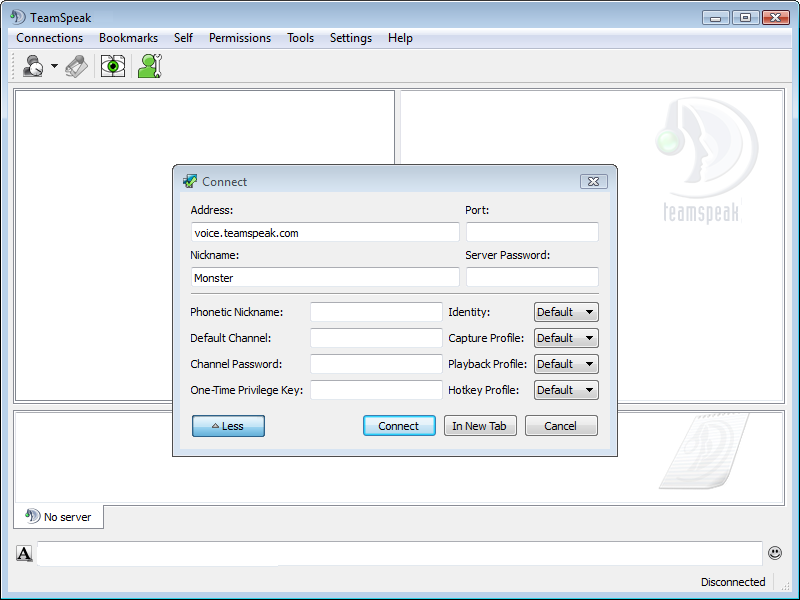Close the Connect dialog with X
The width and height of the screenshot is (800, 600).
click(x=593, y=182)
